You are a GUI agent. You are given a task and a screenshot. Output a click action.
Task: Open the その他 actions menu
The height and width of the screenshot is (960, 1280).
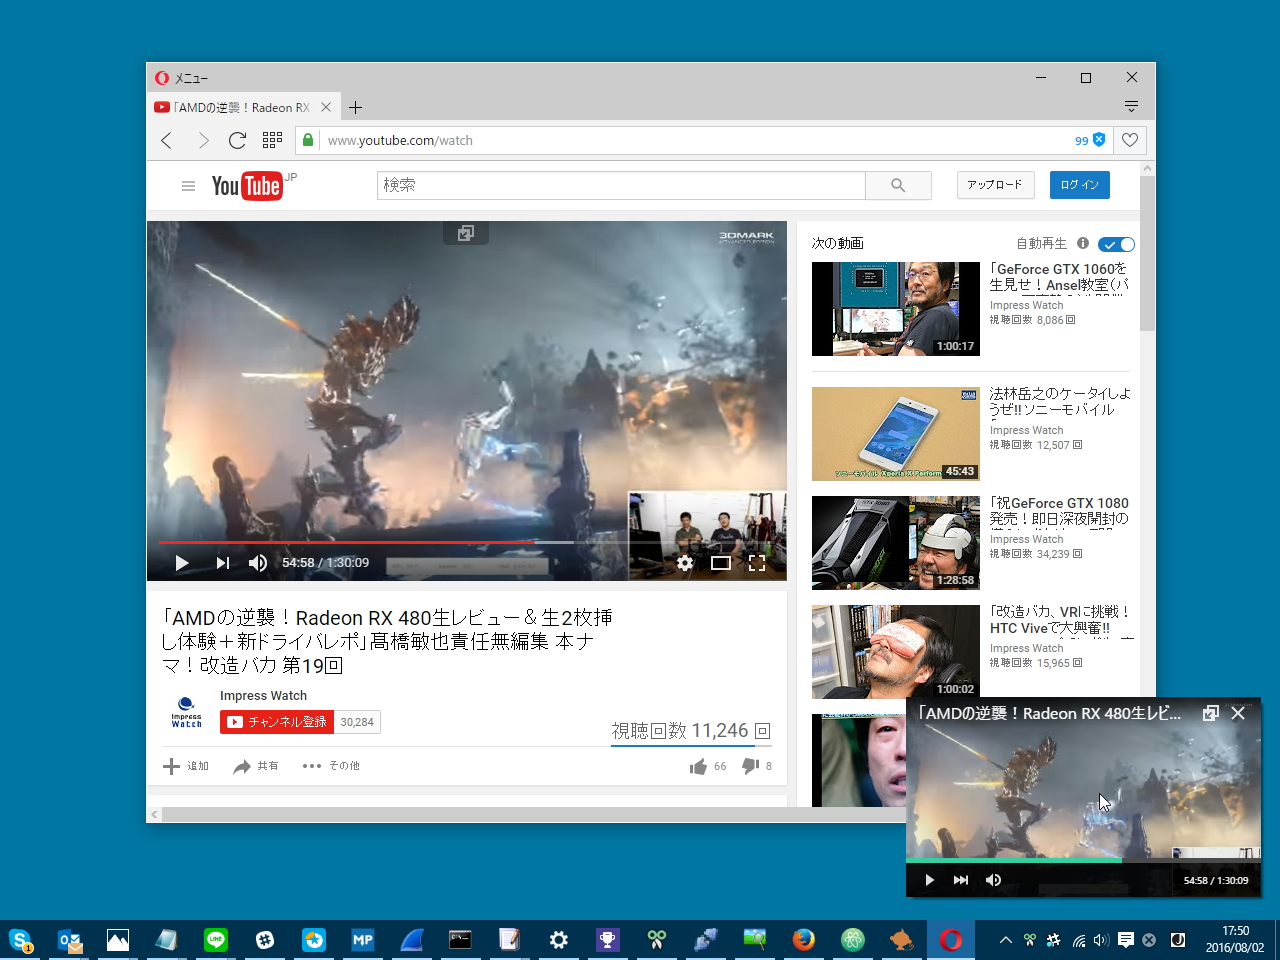coord(330,766)
